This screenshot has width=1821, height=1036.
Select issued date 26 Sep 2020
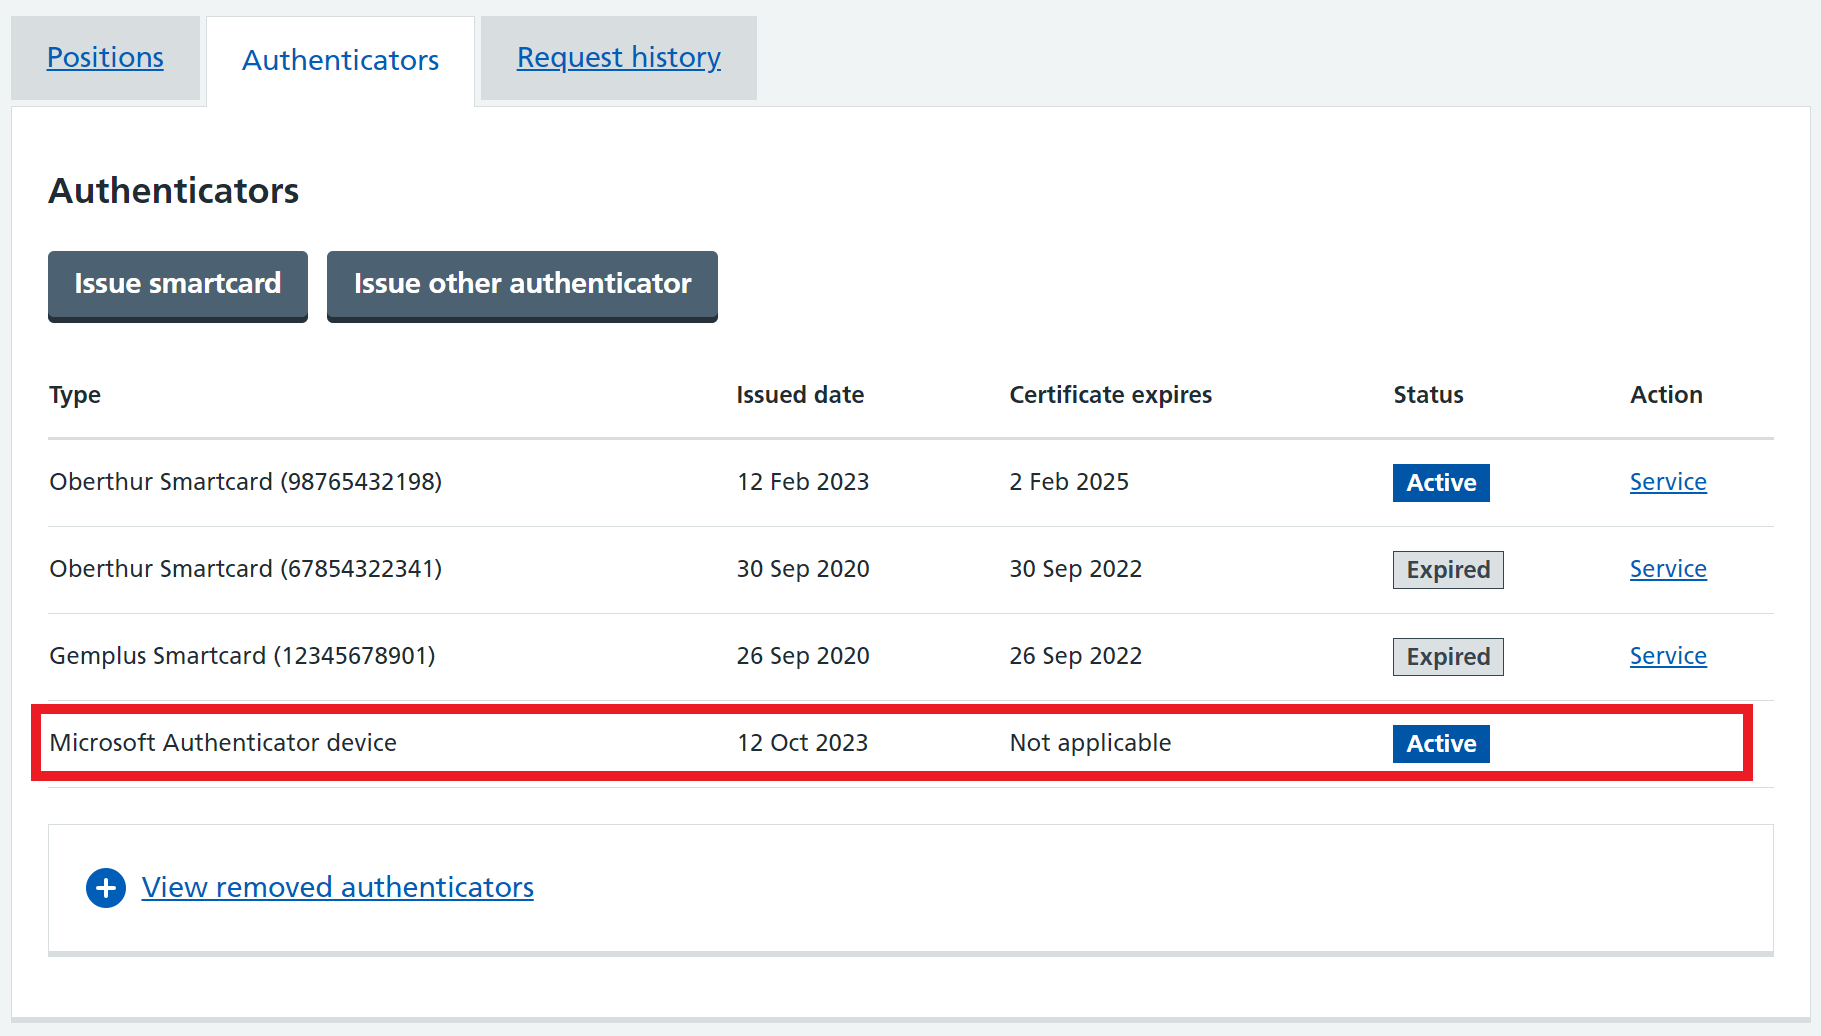[803, 656]
